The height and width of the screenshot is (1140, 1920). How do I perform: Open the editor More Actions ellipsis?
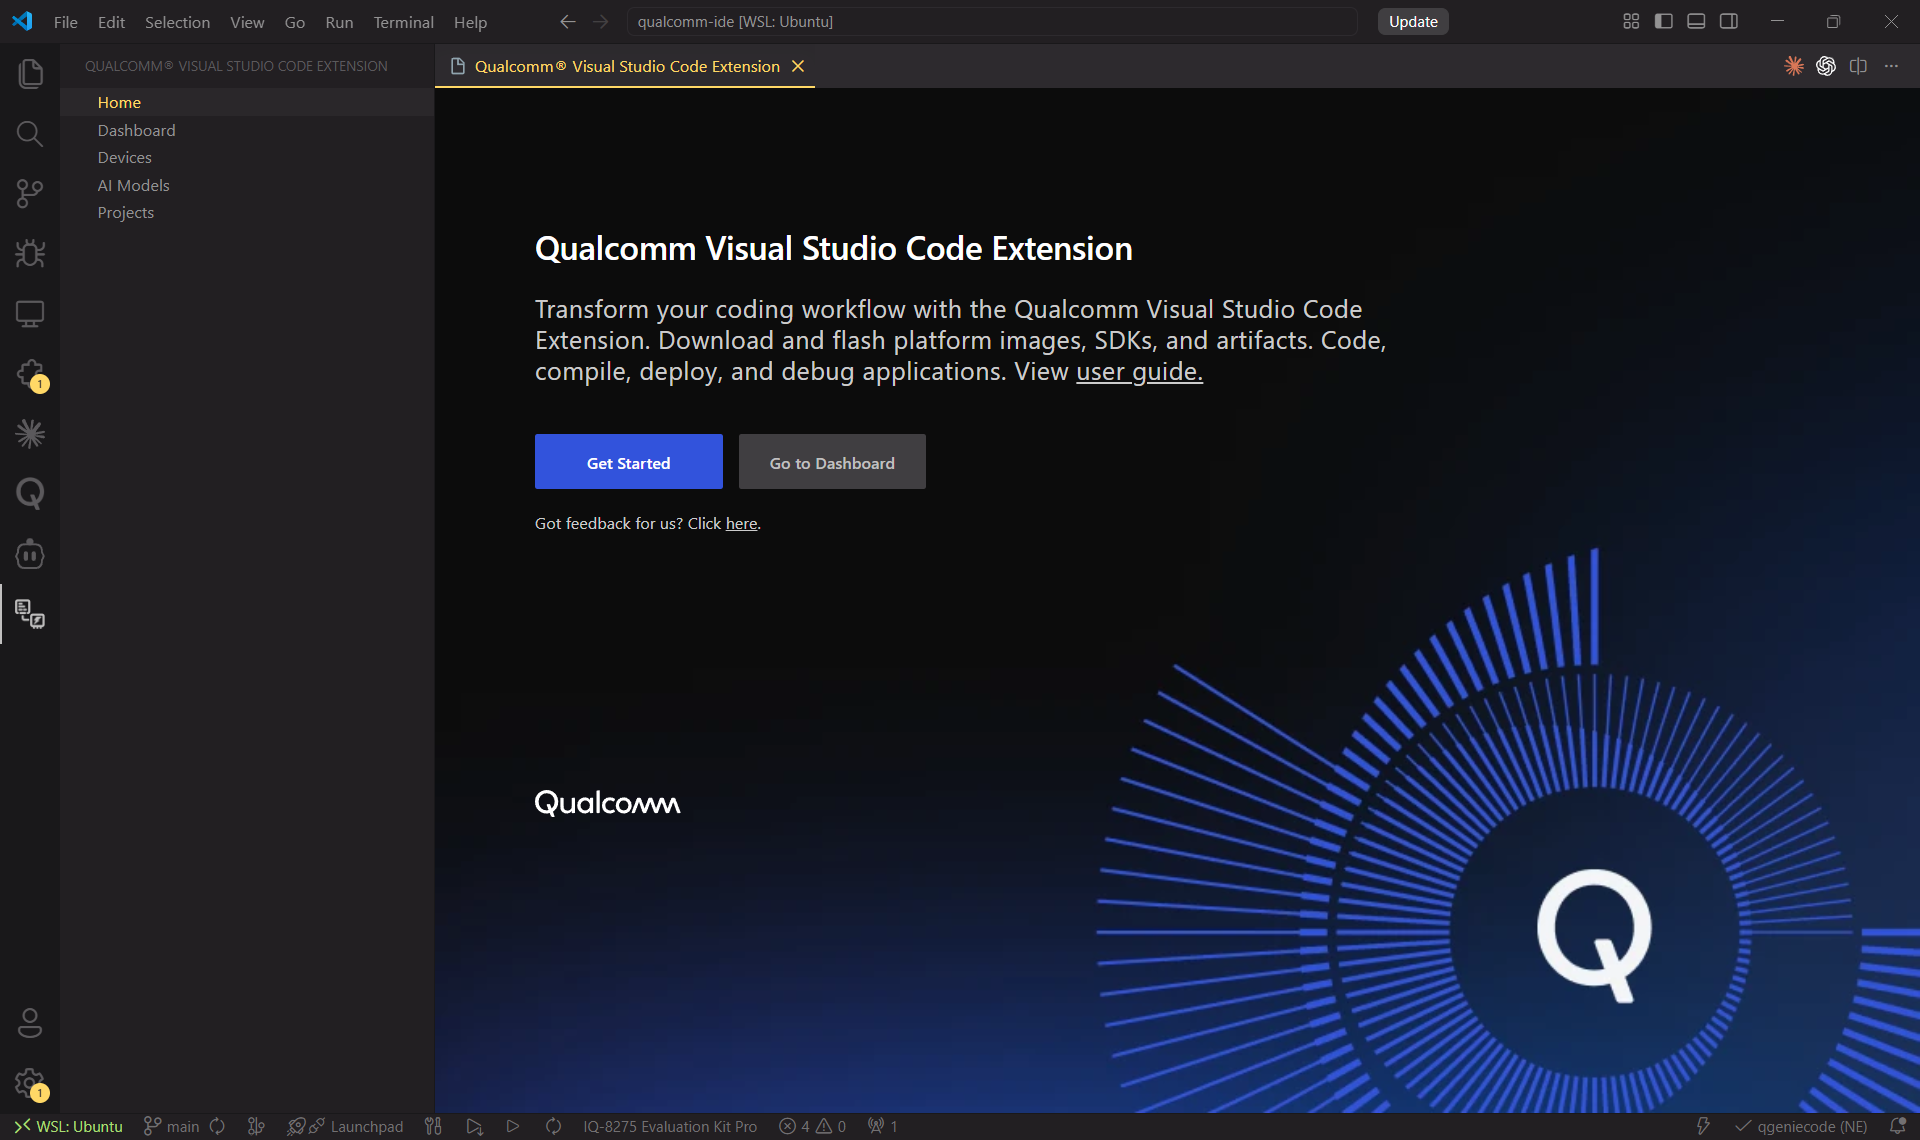[1891, 66]
